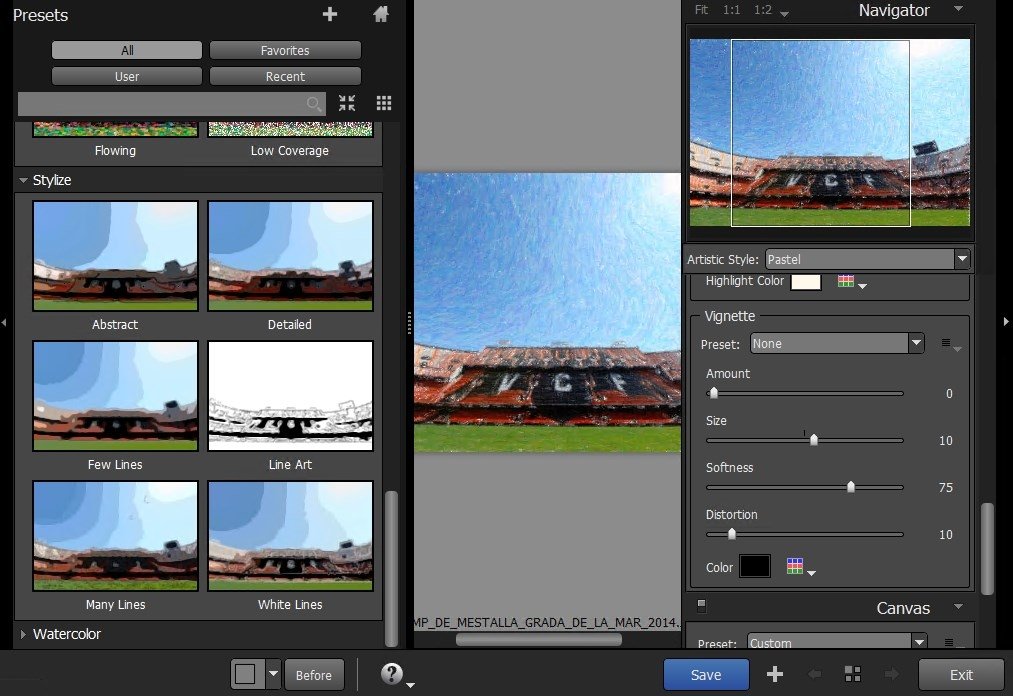1013x696 pixels.
Task: Collapse the Navigator panel arrow
Action: [x=959, y=9]
